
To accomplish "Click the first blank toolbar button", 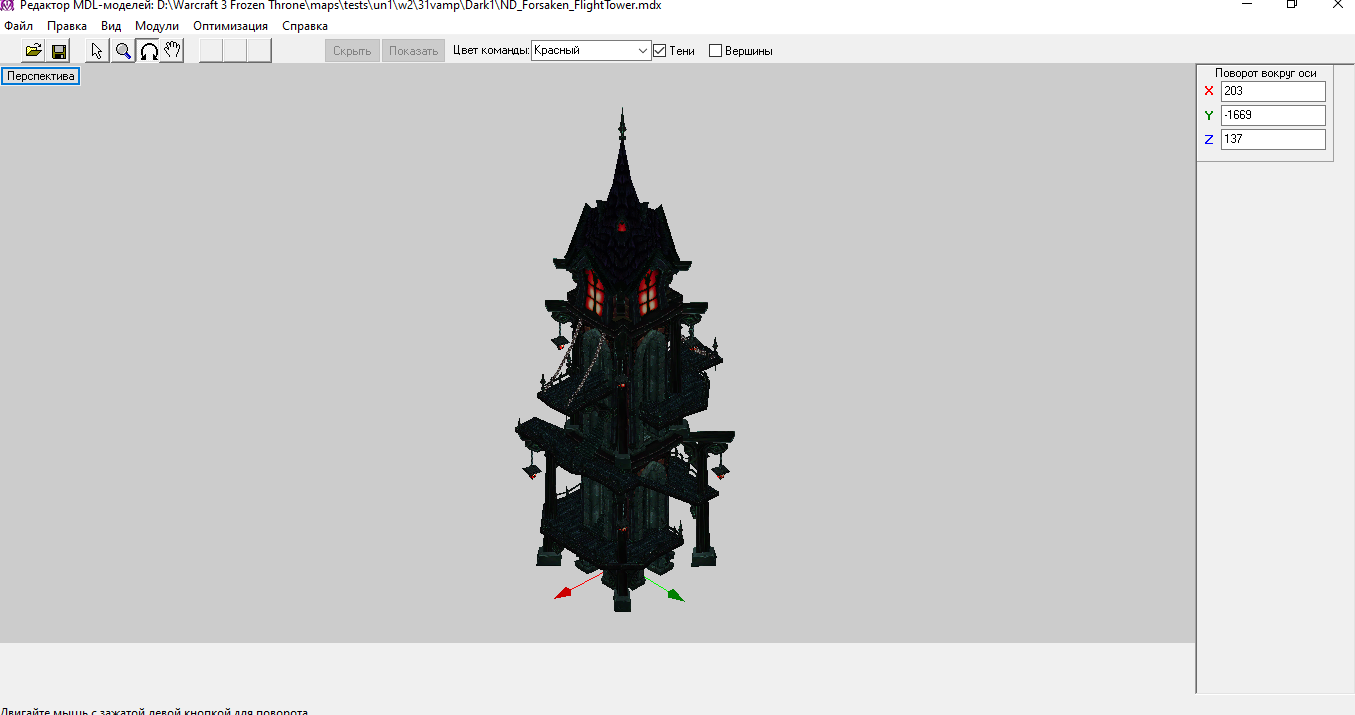I will (211, 51).
